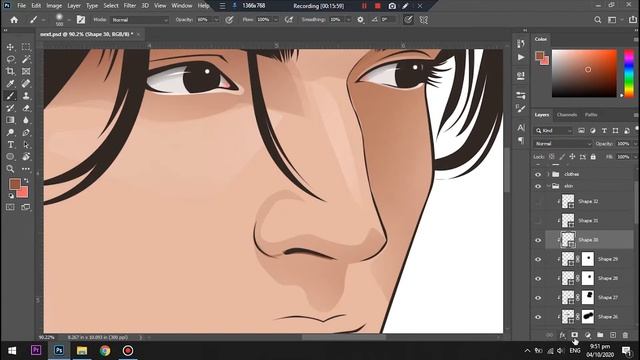Open the brush Mode dropdown
The image size is (640, 360).
coord(139,20)
